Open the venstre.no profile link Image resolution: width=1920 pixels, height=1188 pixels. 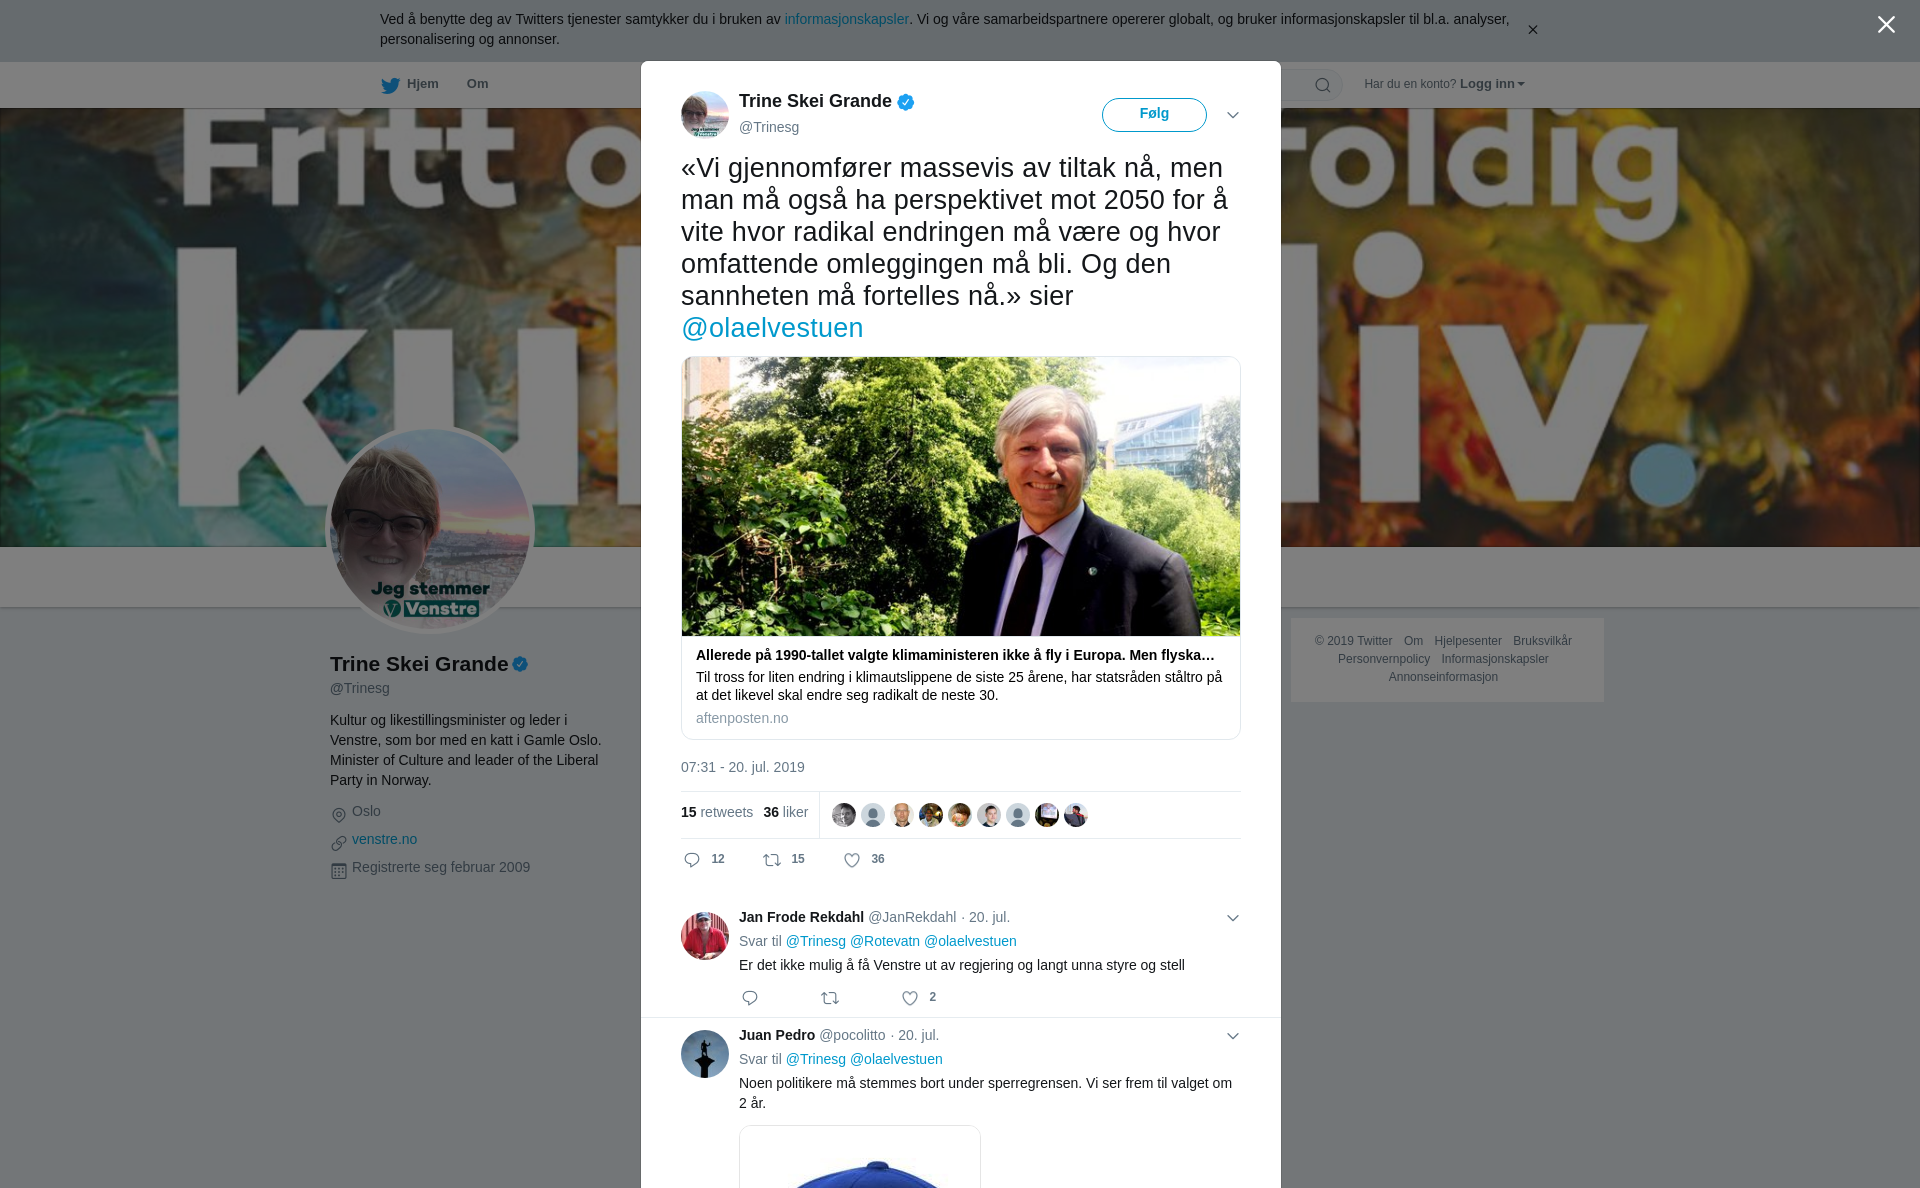coord(384,839)
